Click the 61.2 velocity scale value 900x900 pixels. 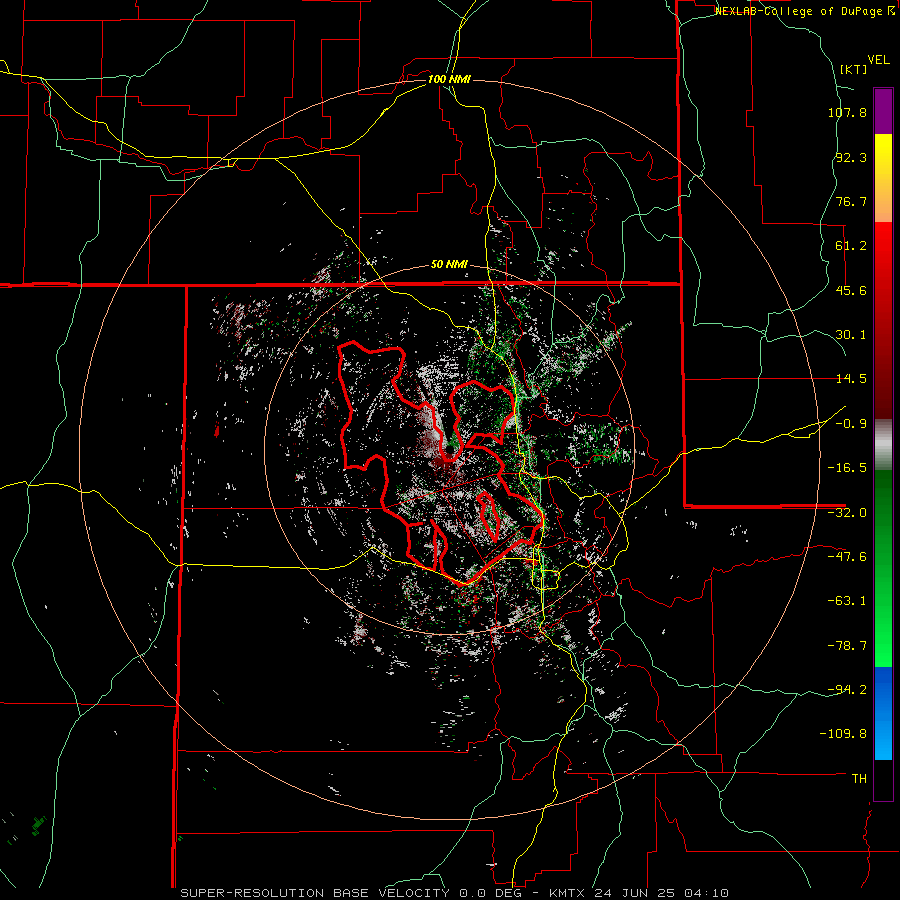(851, 246)
